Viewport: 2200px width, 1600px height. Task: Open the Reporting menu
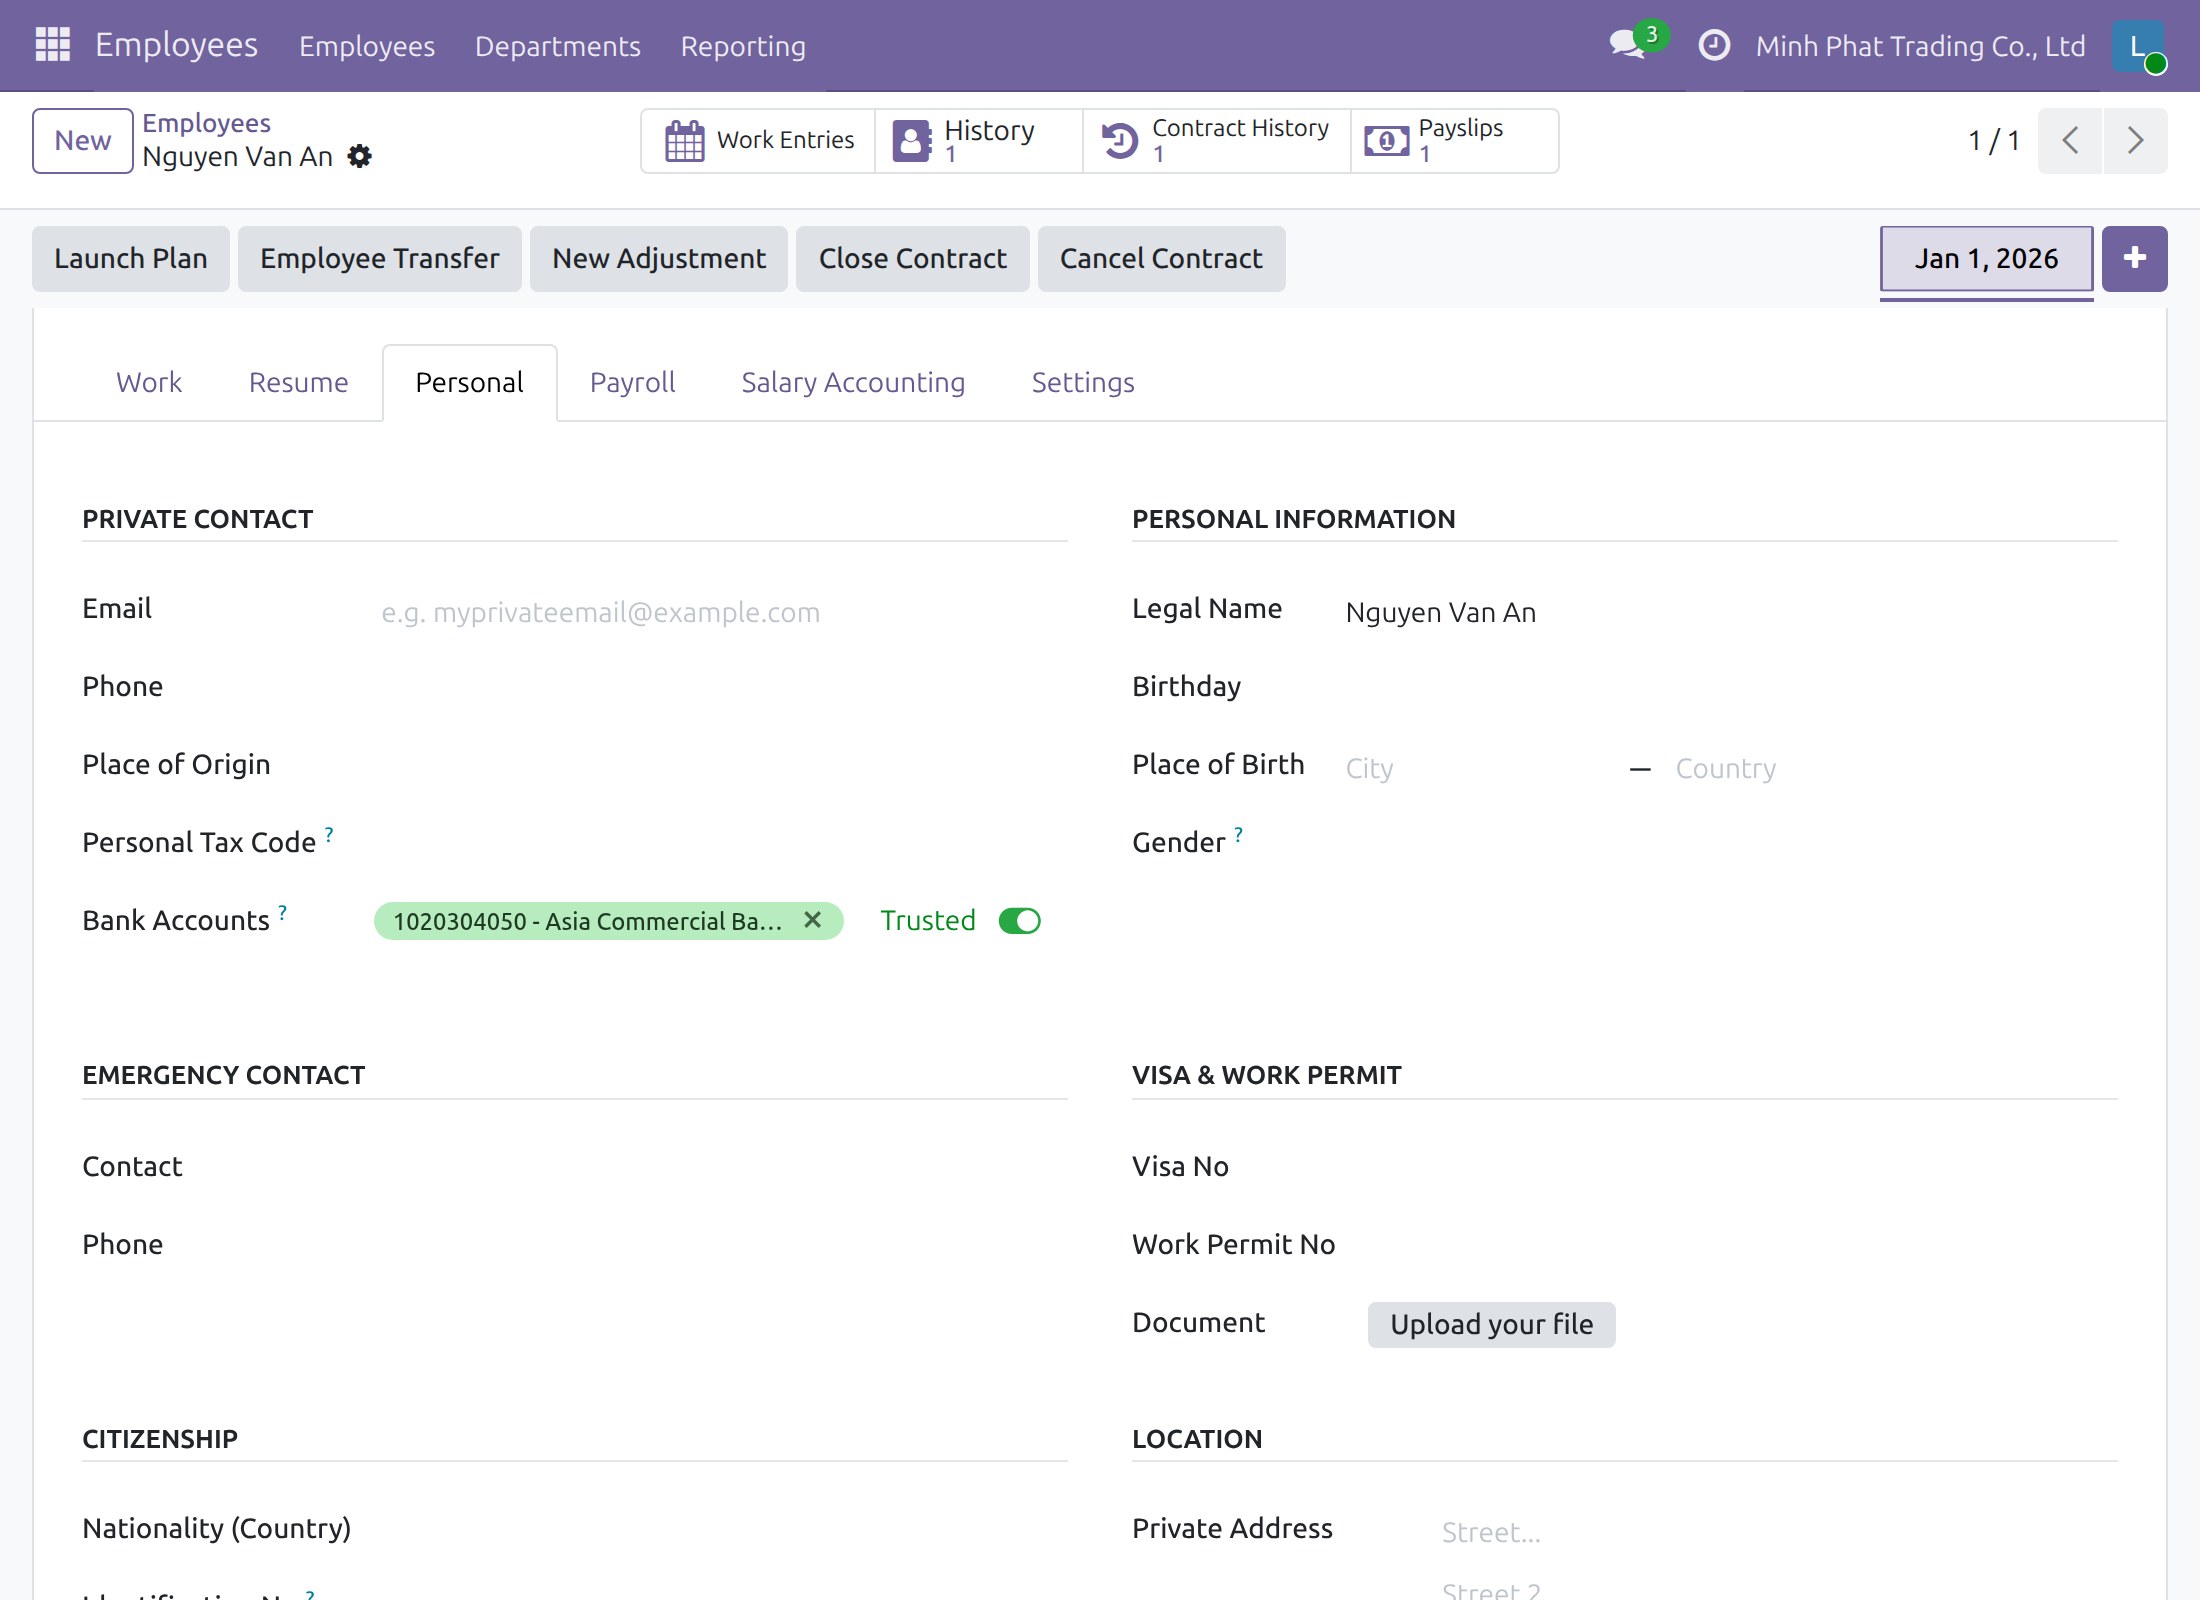click(743, 46)
